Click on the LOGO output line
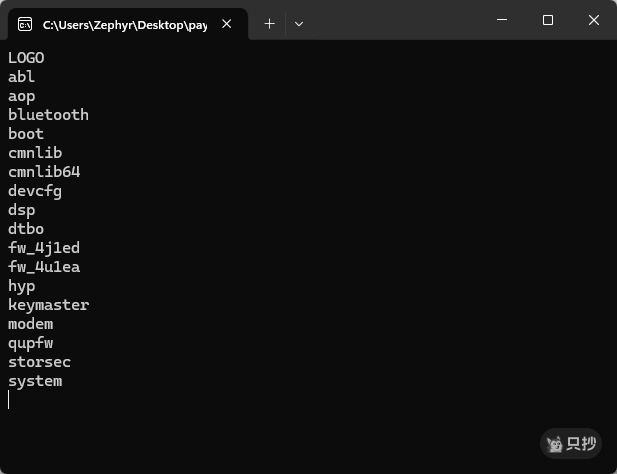Screen dimensions: 617x474 click(26, 58)
